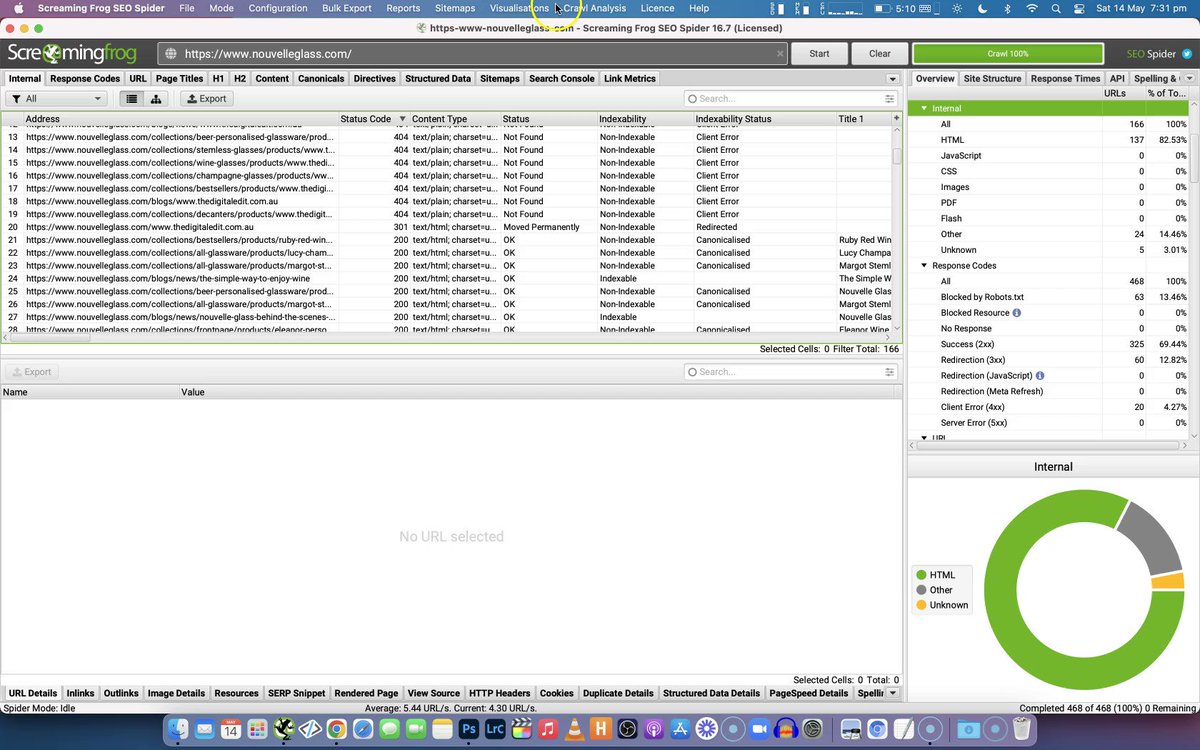Click the Clear button
Image resolution: width=1200 pixels, height=750 pixels.
(880, 54)
